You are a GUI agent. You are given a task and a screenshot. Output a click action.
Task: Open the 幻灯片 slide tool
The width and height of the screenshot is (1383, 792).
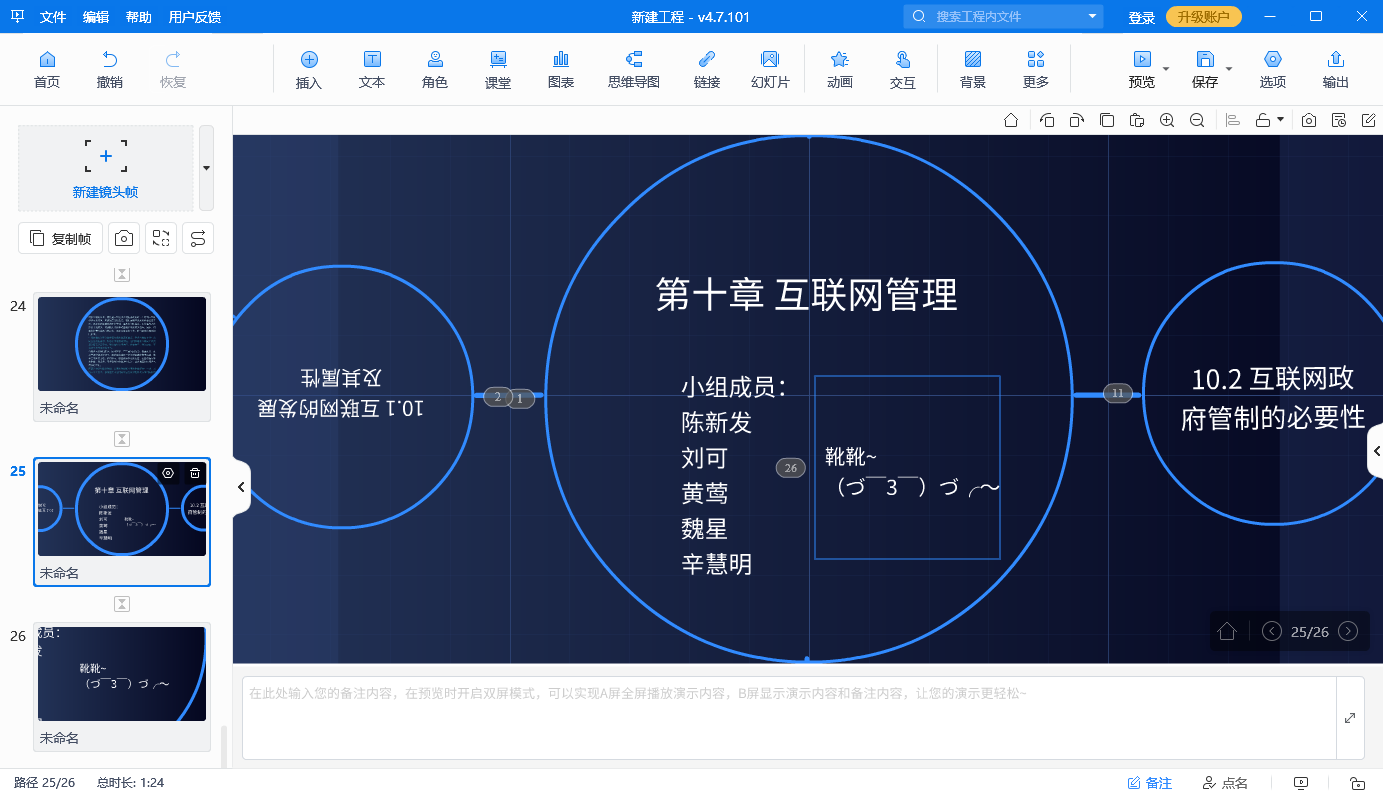[770, 69]
